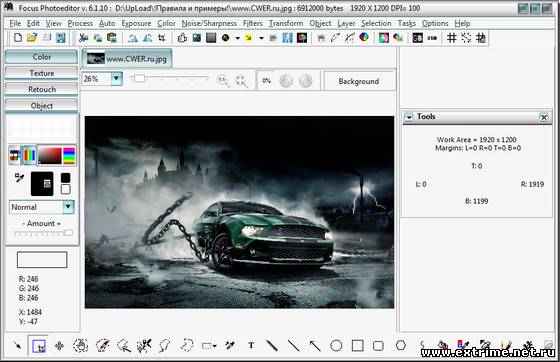
Task: Select the rainbow stripes color mode
Action: tap(29, 156)
